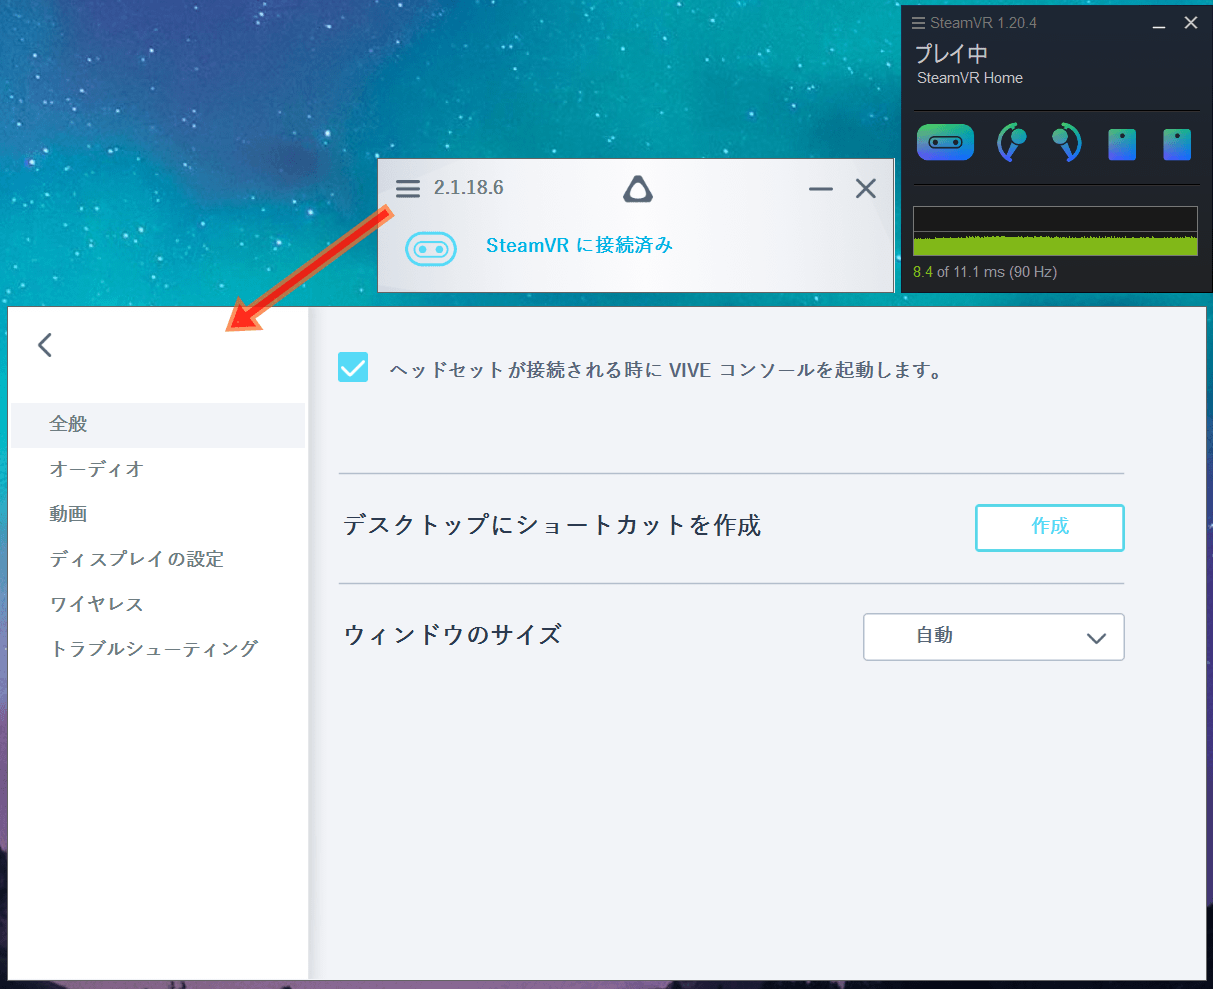Click the frame timing graph in SteamVR
Screen dimensions: 1213x989
tap(1055, 231)
